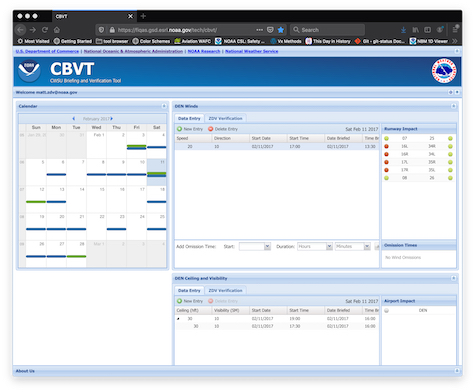This screenshot has width=475, height=392.
Task: Collapse the Calendar panel
Action: tap(164, 106)
